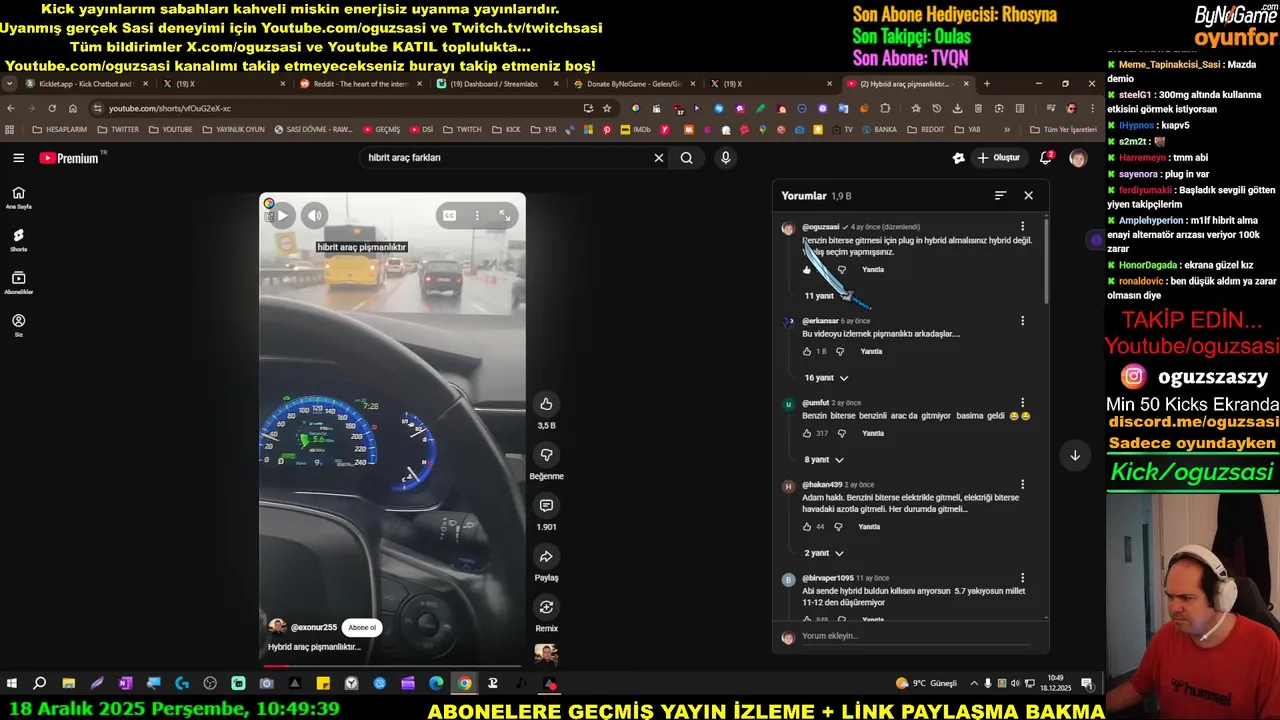The width and height of the screenshot is (1280, 720).
Task: Open Abonelikler in YouTube sidebar
Action: 18,283
